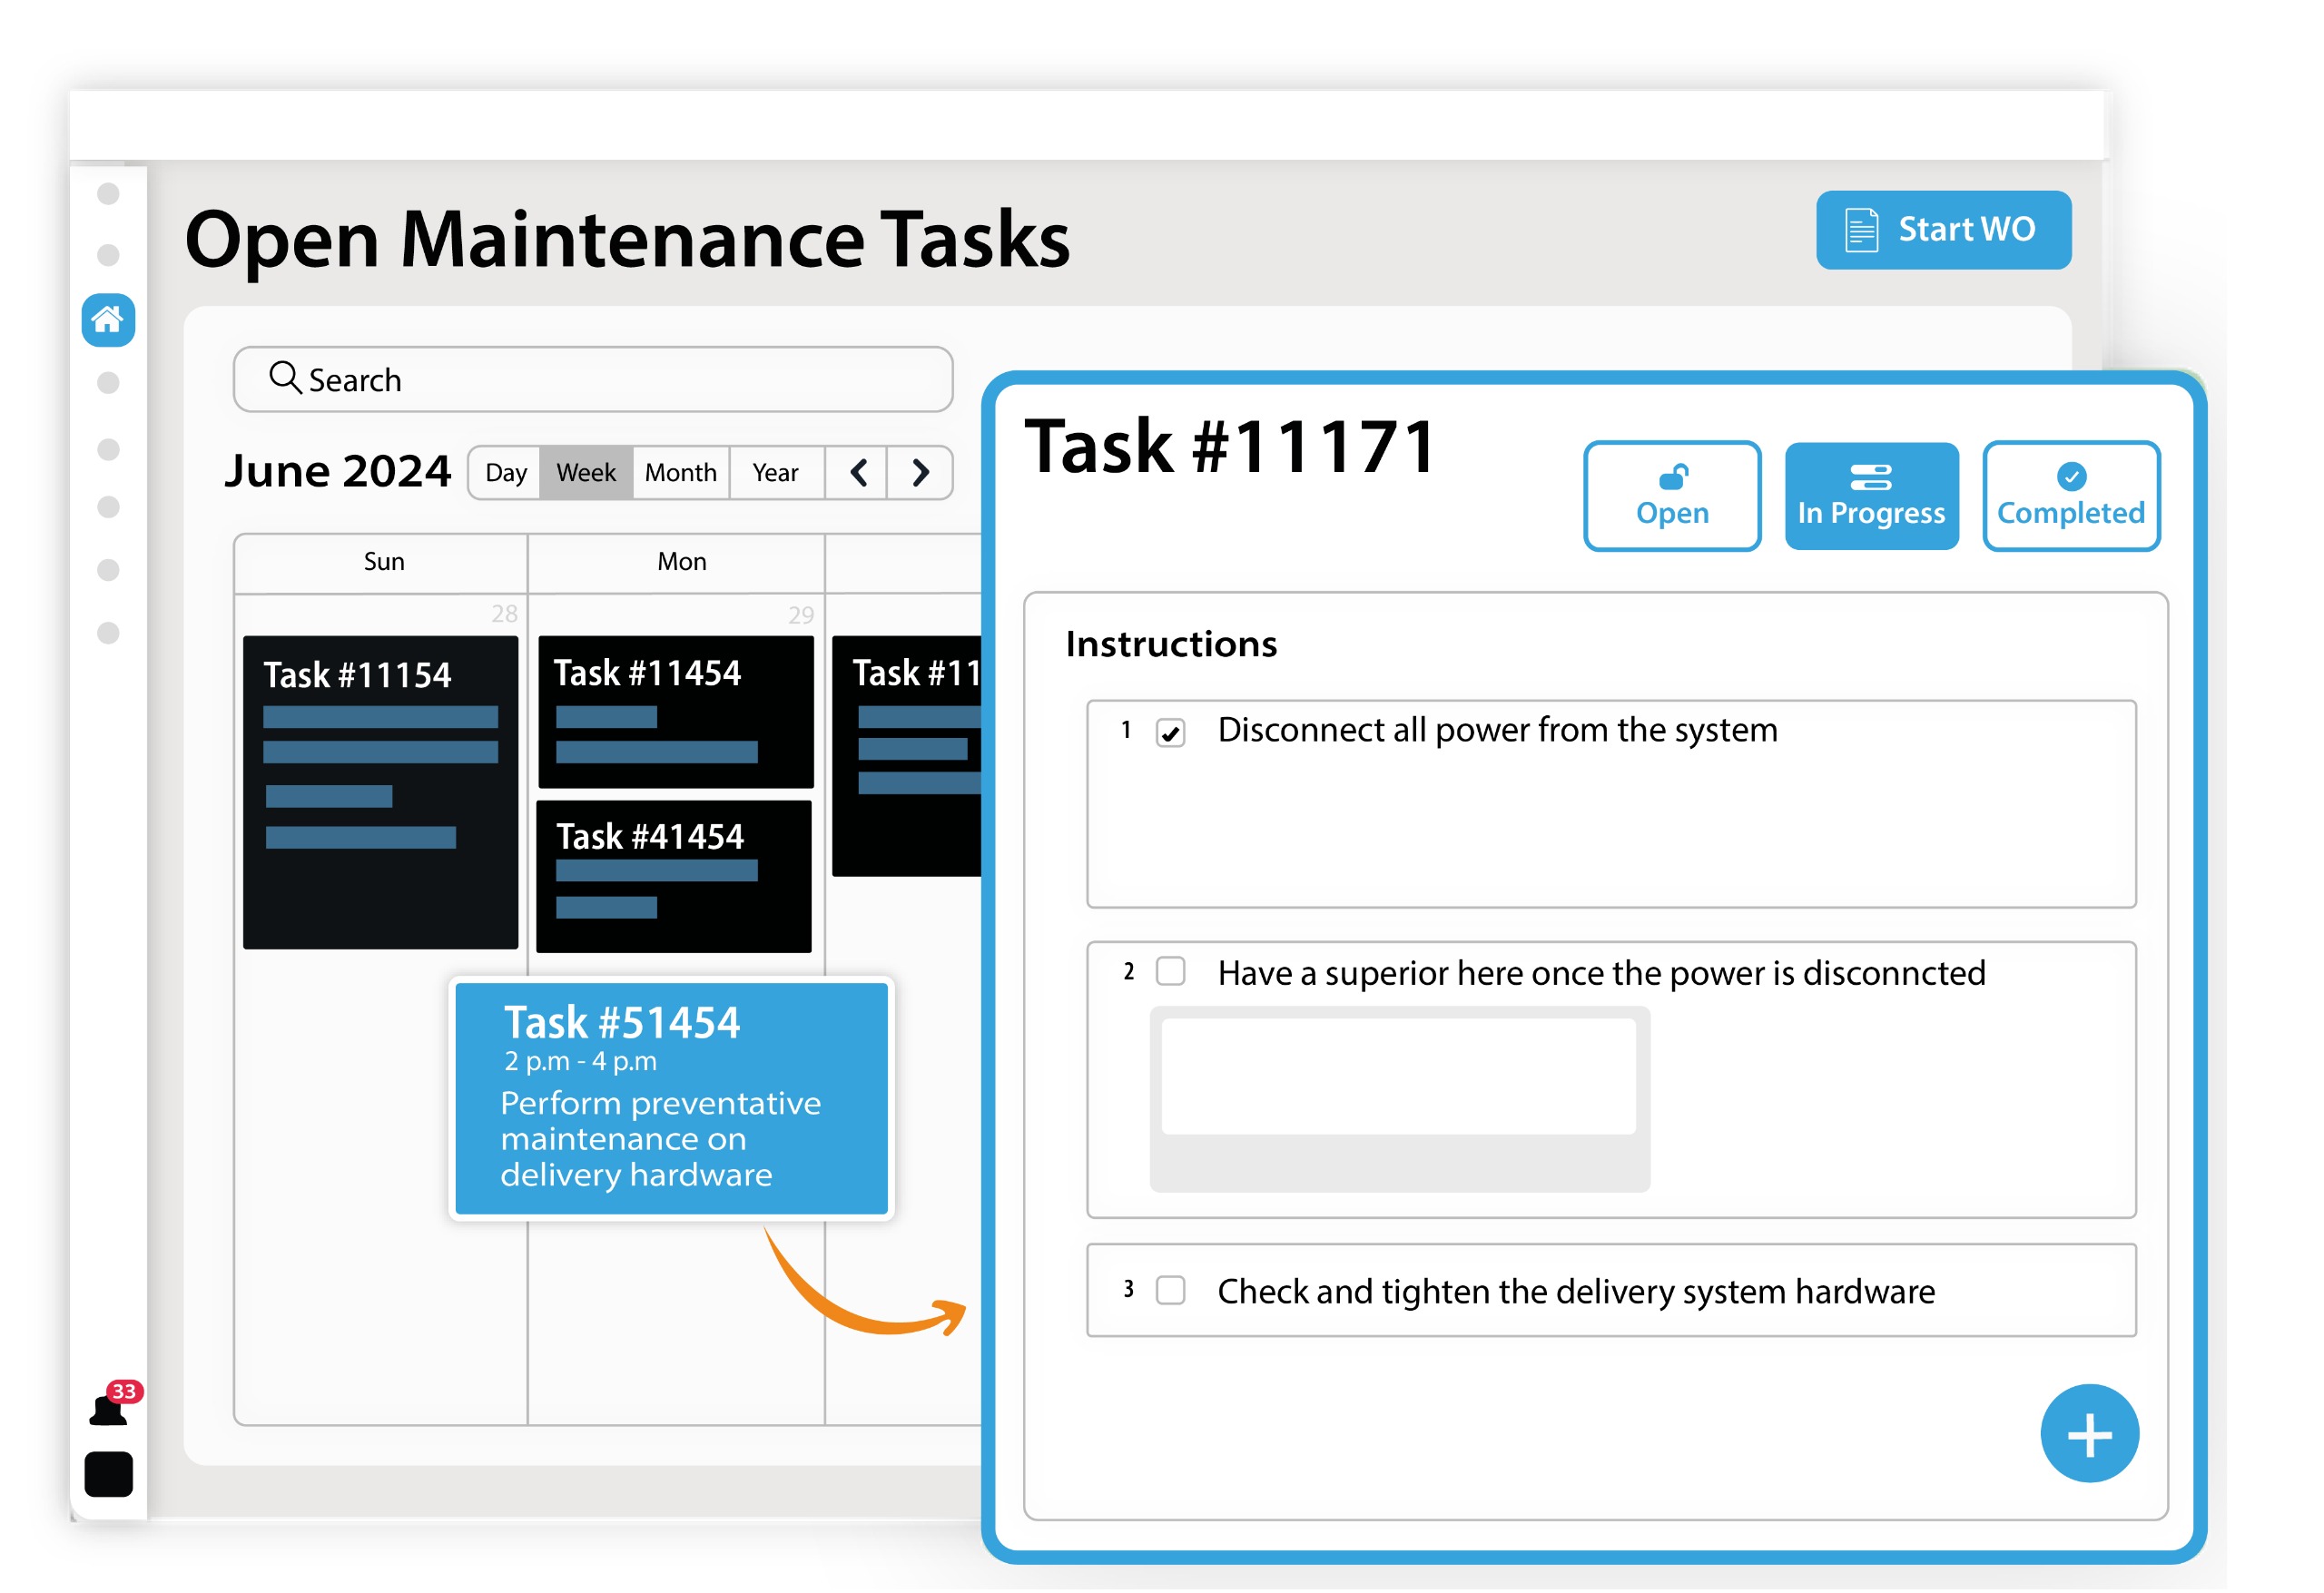Go to previous week with left chevron

point(859,473)
